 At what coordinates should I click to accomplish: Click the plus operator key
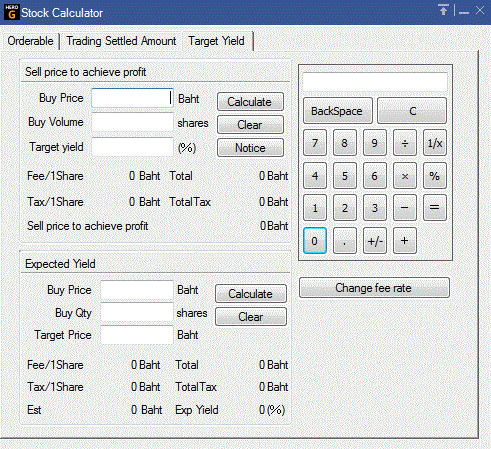click(405, 240)
